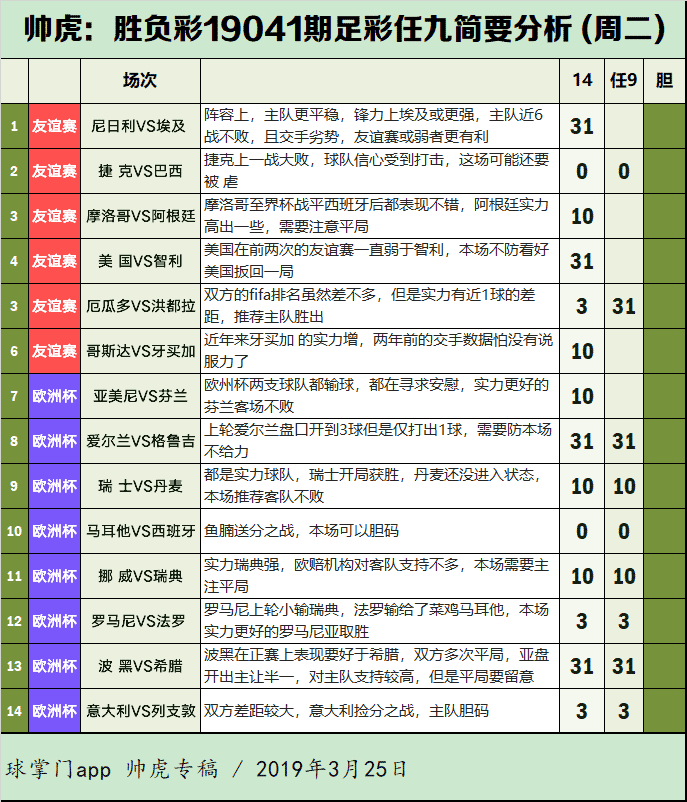Click row number 7 cell
Screen dimensions: 687x802
point(14,396)
